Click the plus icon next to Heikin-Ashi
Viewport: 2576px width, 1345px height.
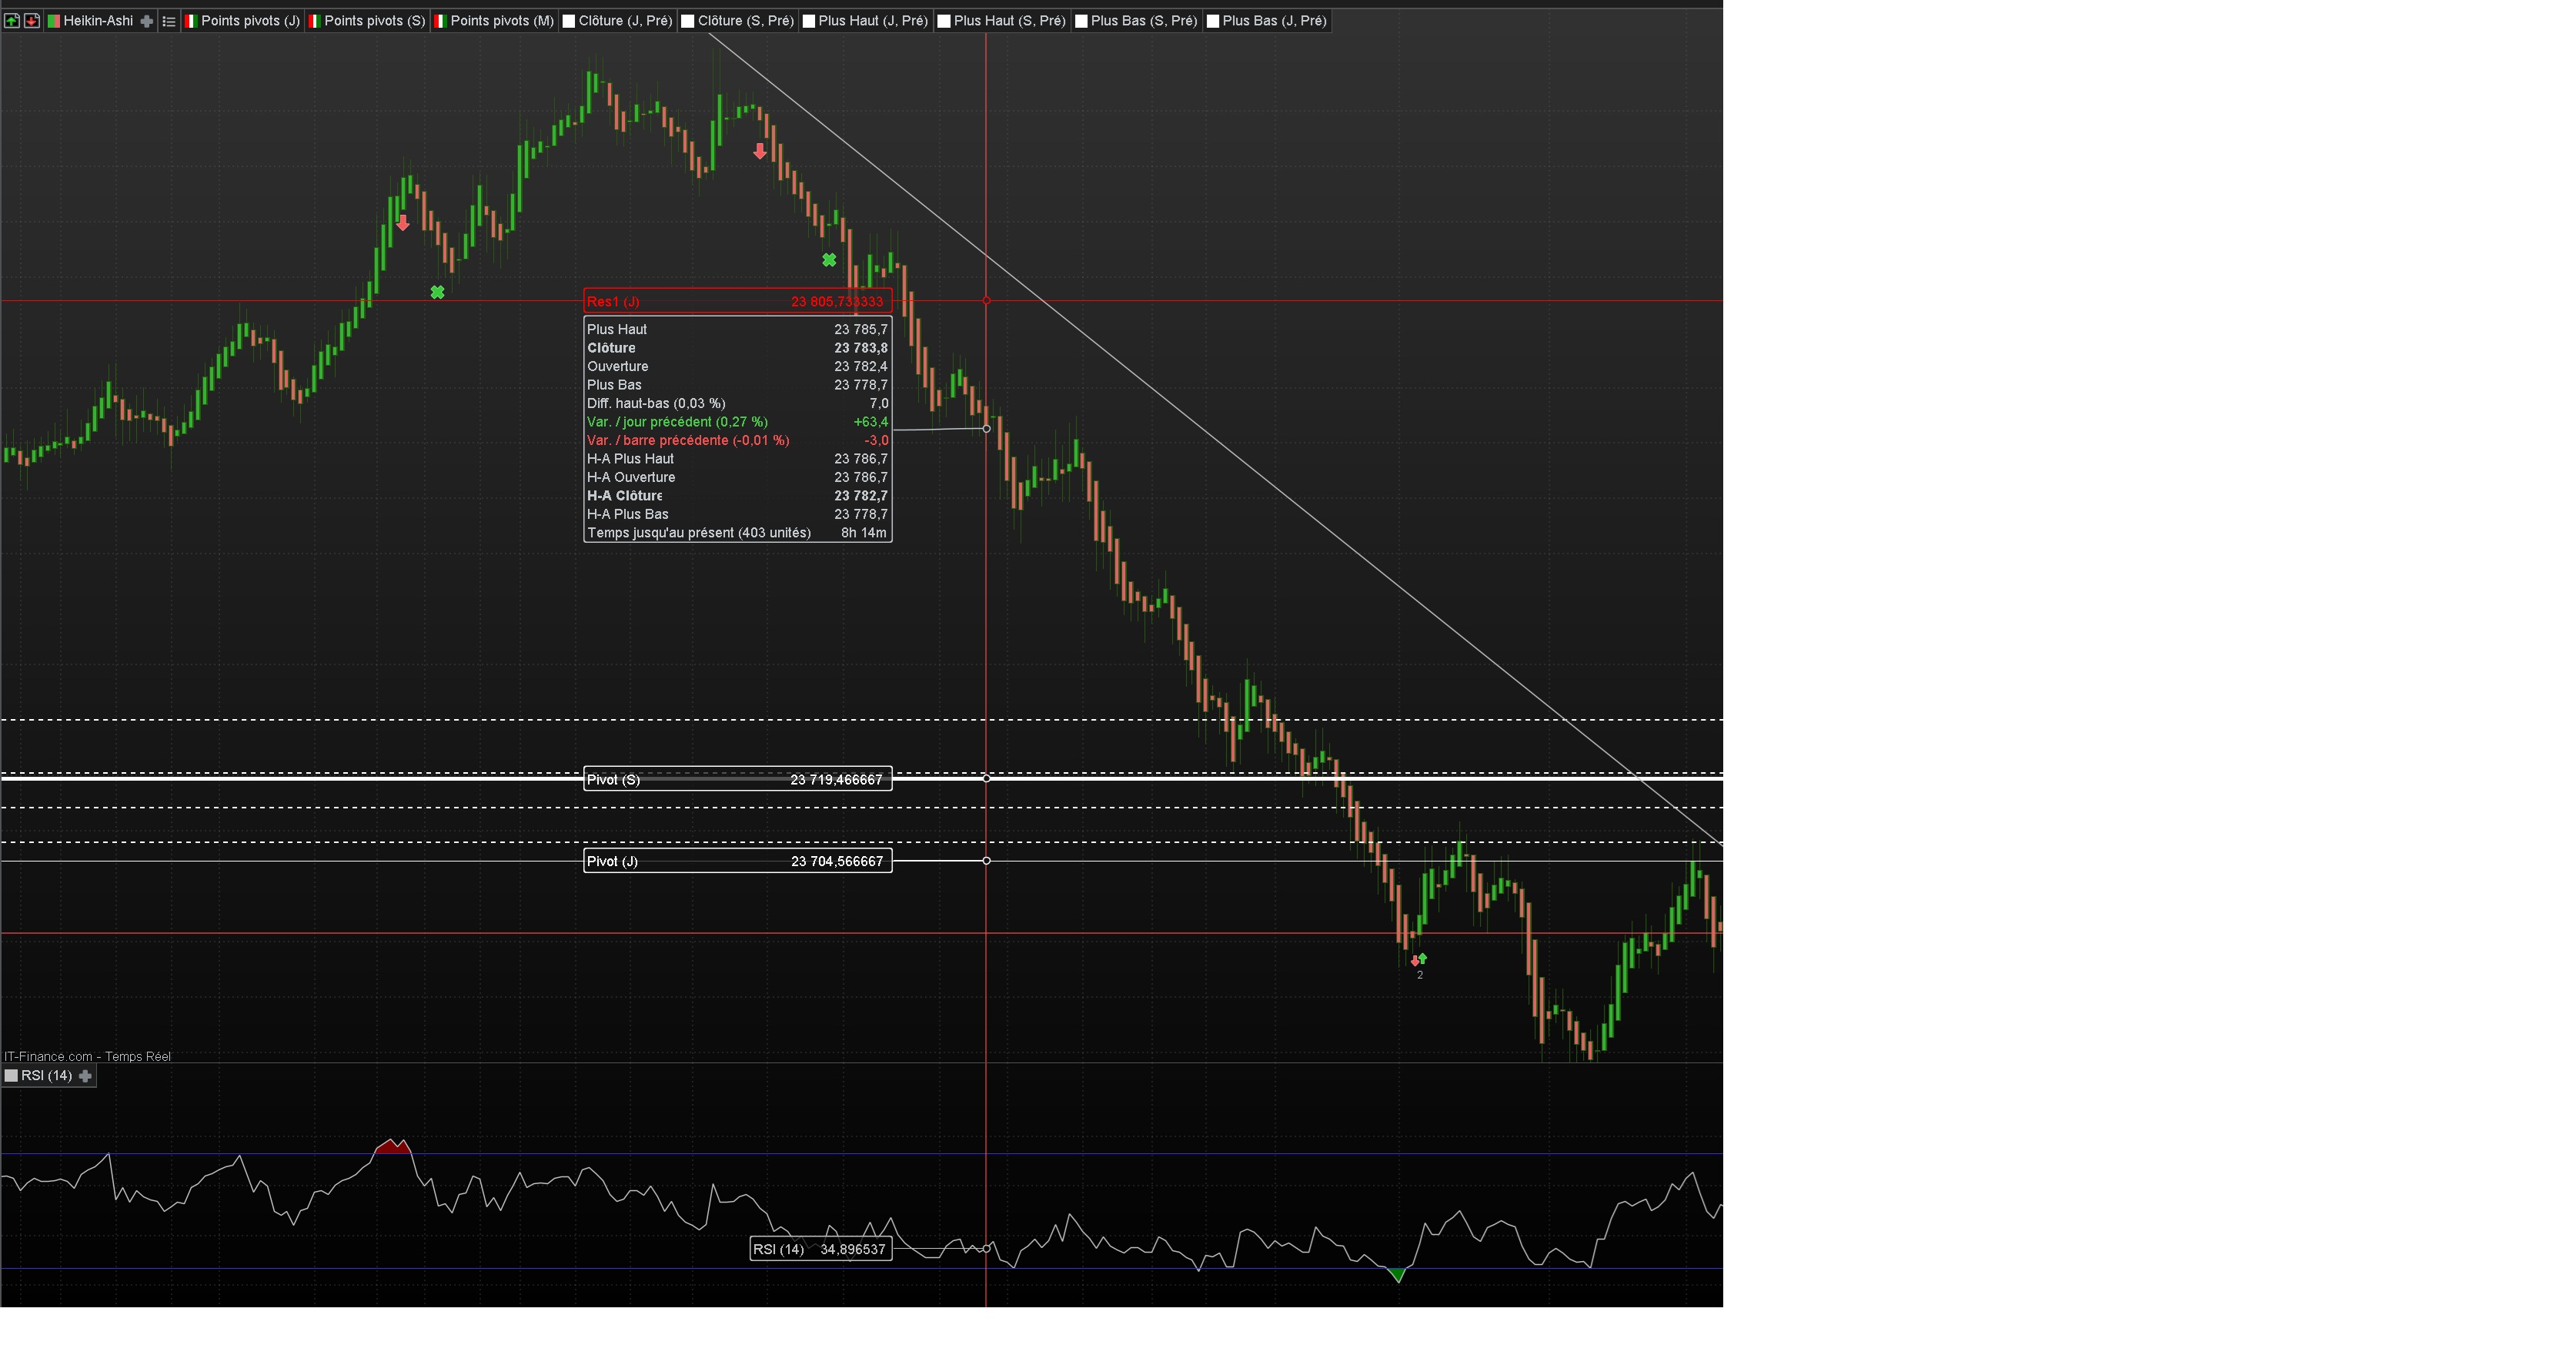pyautogui.click(x=147, y=21)
